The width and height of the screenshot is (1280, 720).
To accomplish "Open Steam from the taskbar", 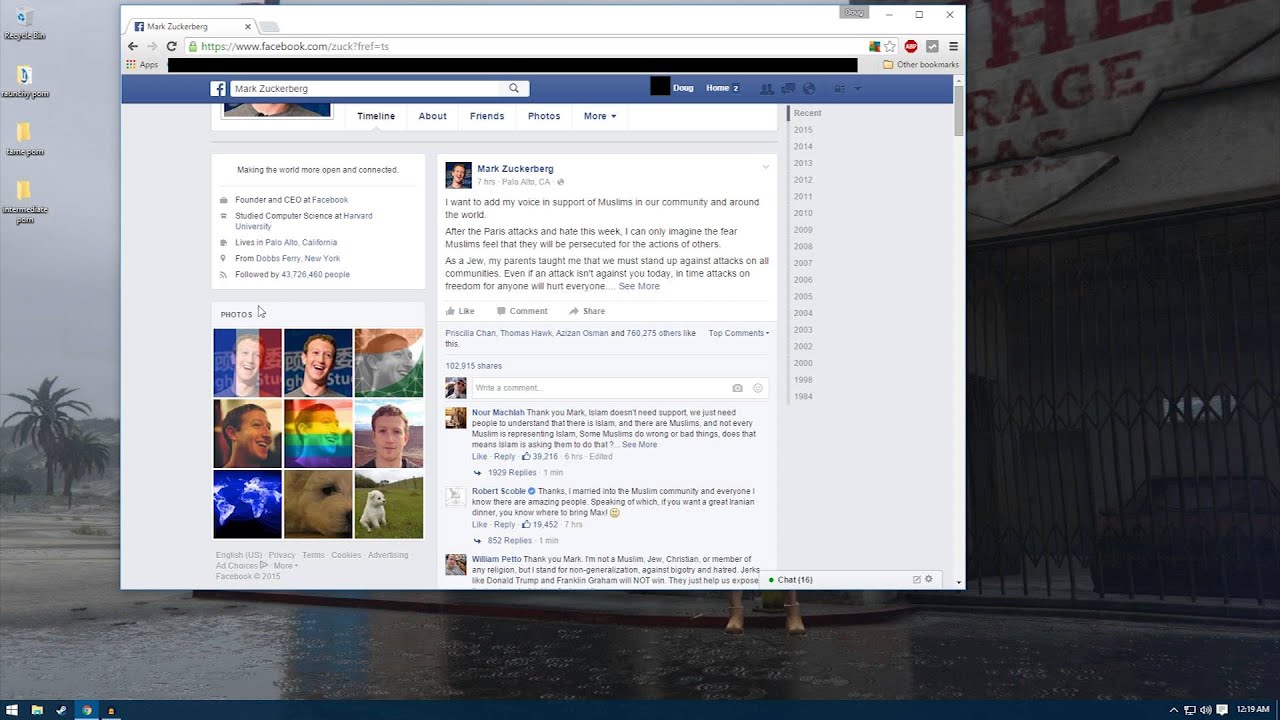I will tap(62, 710).
